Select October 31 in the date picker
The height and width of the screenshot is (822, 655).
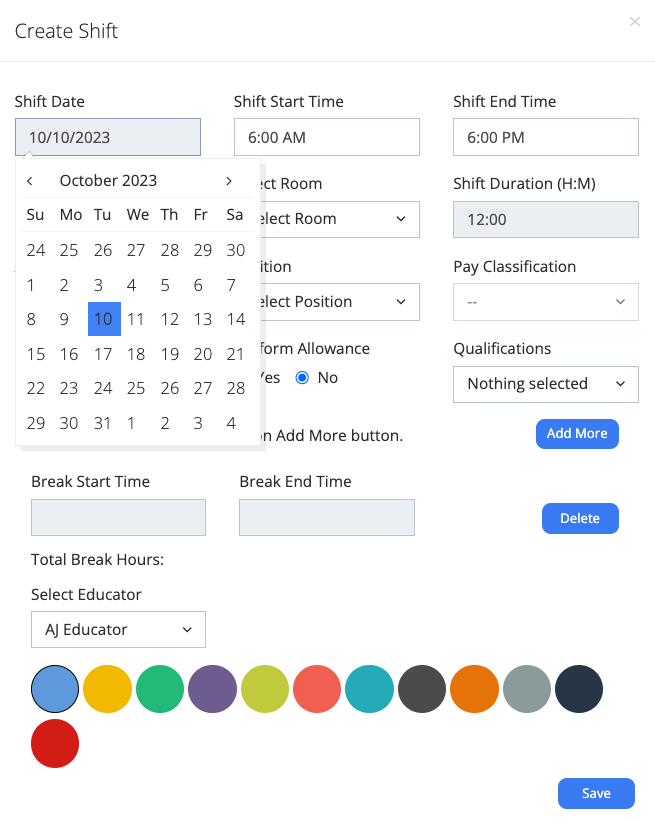coord(103,423)
